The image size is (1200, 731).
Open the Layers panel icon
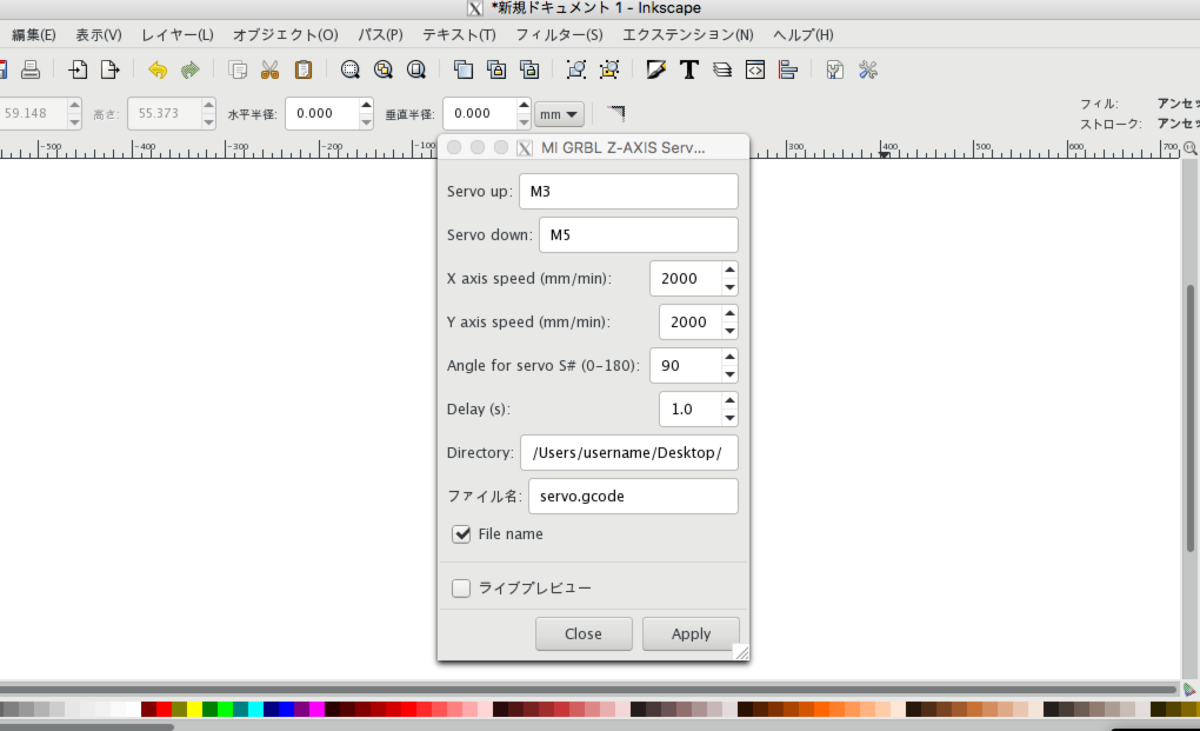click(722, 70)
